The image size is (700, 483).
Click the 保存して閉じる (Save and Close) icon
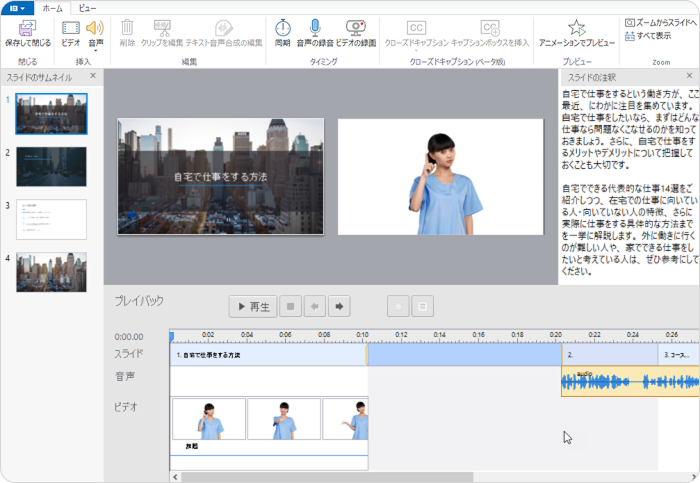[27, 28]
